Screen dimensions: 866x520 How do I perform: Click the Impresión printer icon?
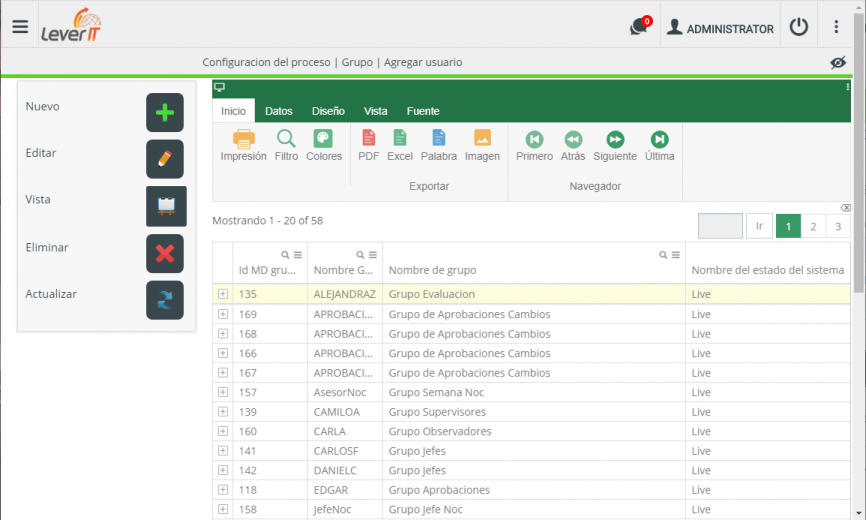point(243,145)
